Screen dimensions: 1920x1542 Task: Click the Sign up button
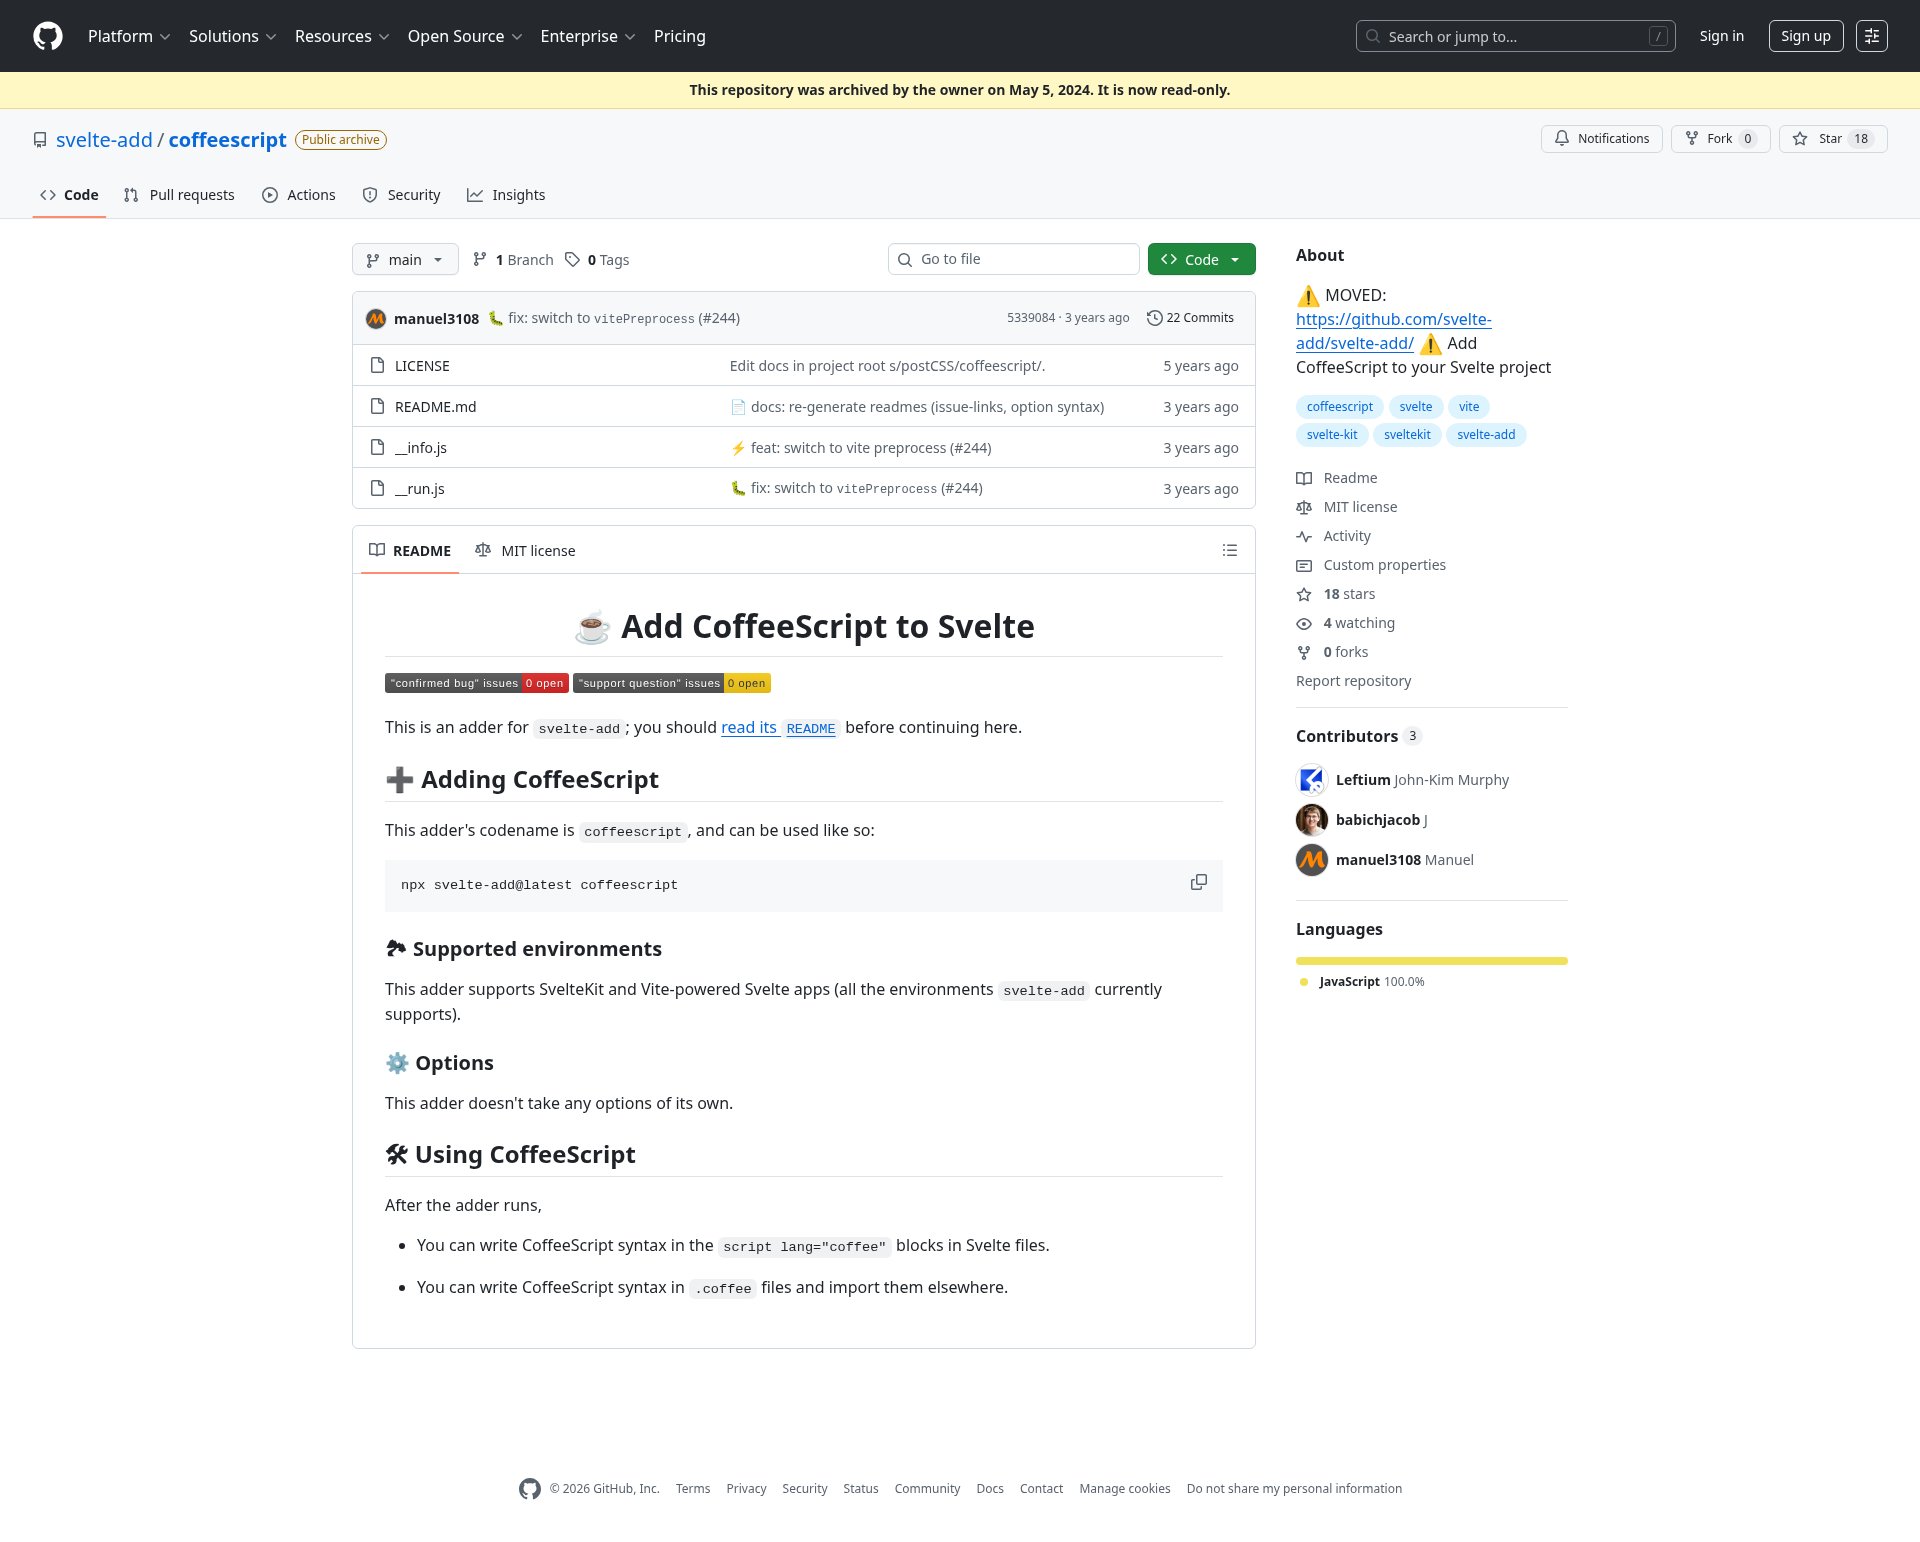coord(1806,36)
